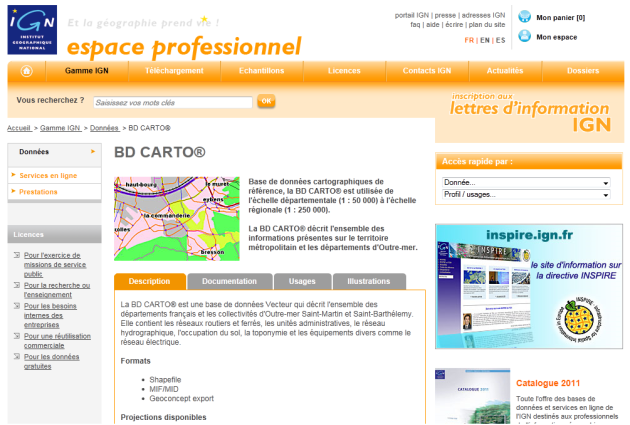This screenshot has width=630, height=425.
Task: Click the OK search button
Action: coord(266,101)
